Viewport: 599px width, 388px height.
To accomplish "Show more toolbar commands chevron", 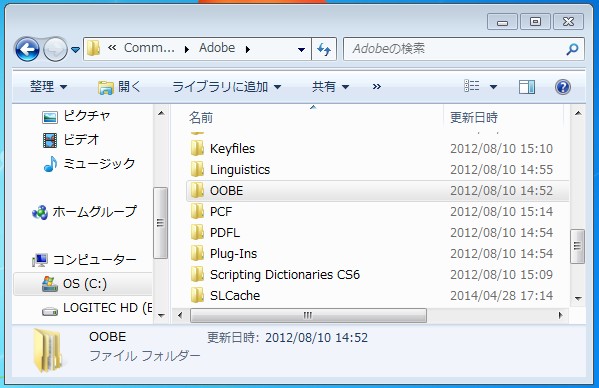I will (377, 87).
